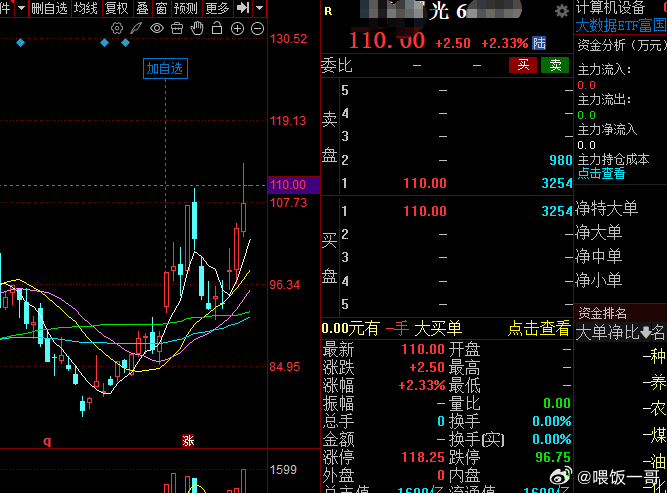Image resolution: width=667 pixels, height=493 pixels.
Task: Open chart settings gear icon
Action: (117, 28)
